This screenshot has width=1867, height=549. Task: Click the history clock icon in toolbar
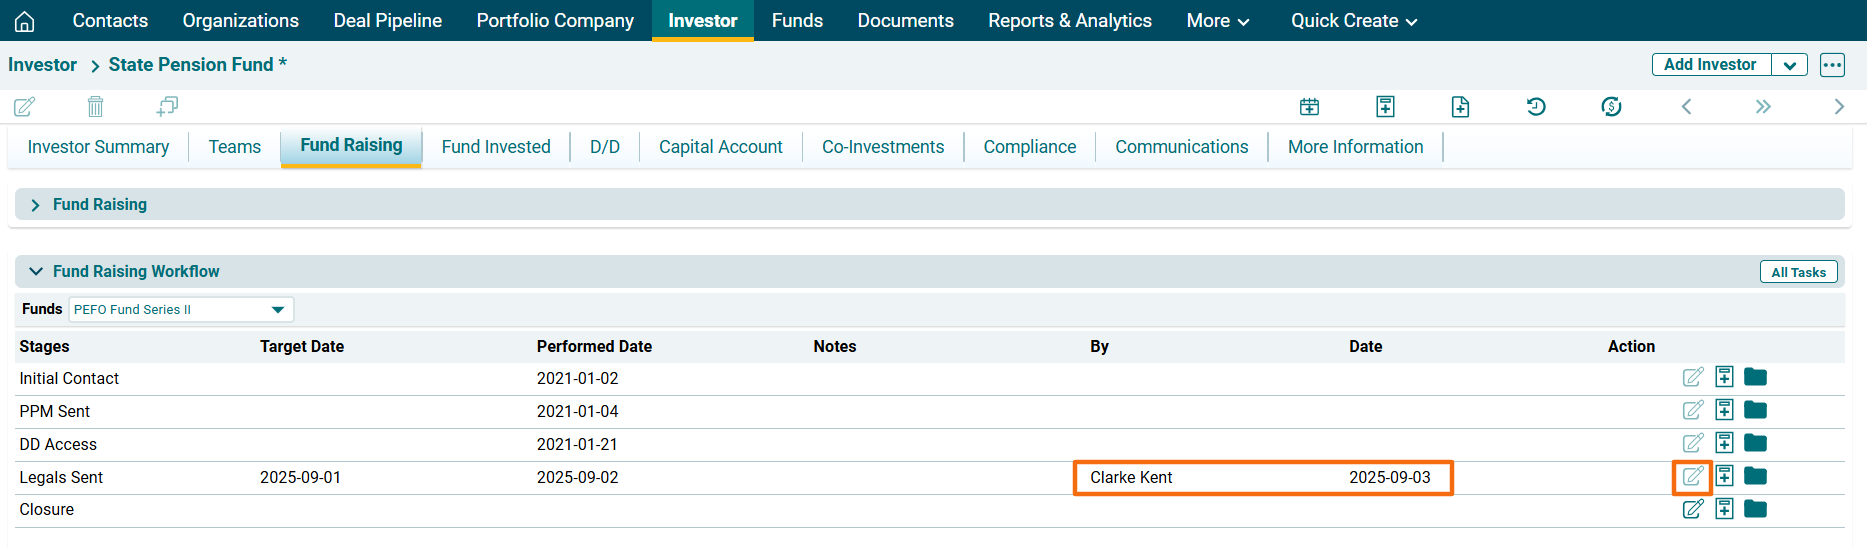1536,106
